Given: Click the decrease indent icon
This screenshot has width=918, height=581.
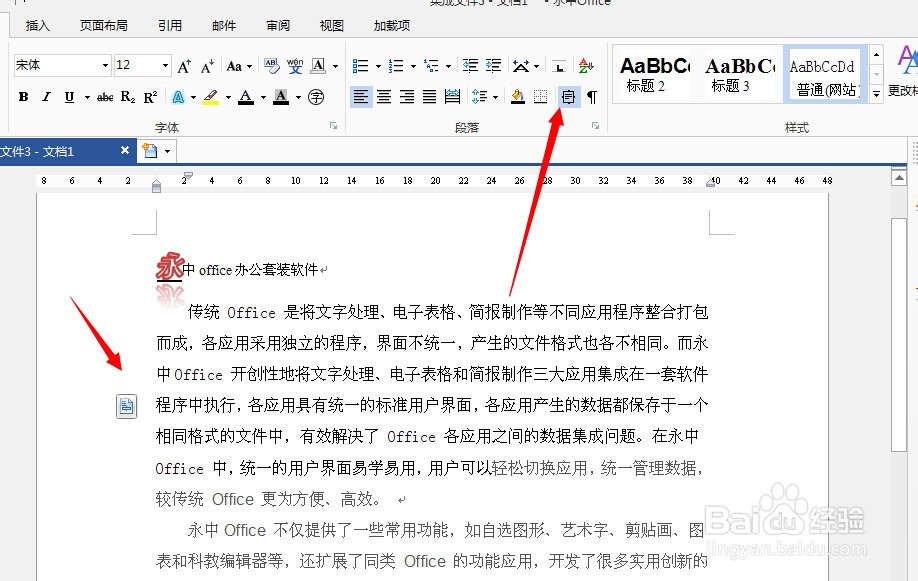Looking at the screenshot, I should pos(470,66).
